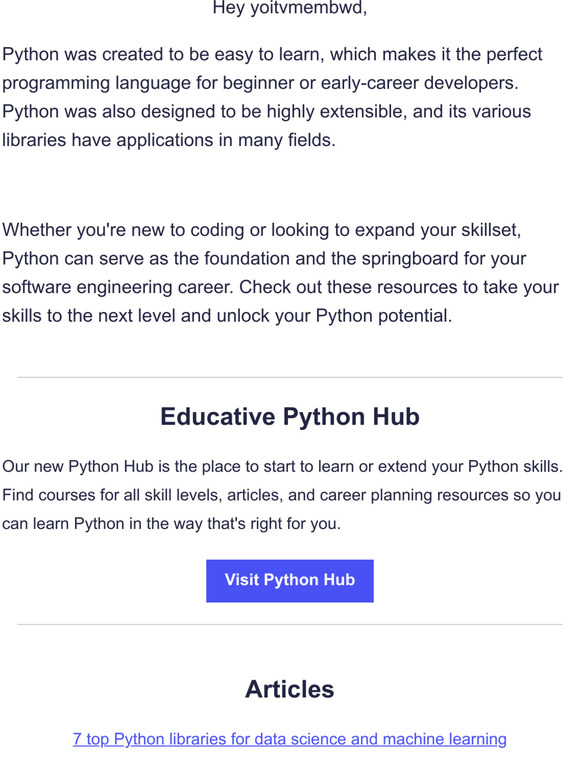Click the word 'Visit' on the blue button
Viewport: 580px width, 774px height.
[242, 580]
